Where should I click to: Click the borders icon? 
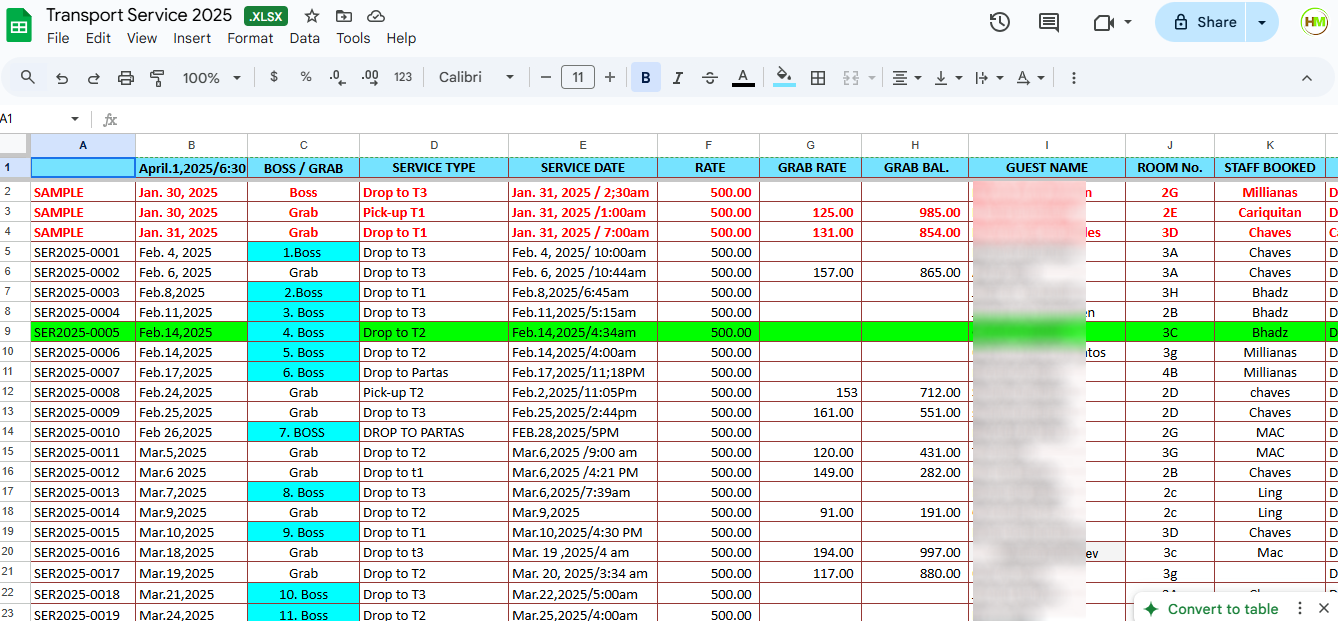point(818,78)
